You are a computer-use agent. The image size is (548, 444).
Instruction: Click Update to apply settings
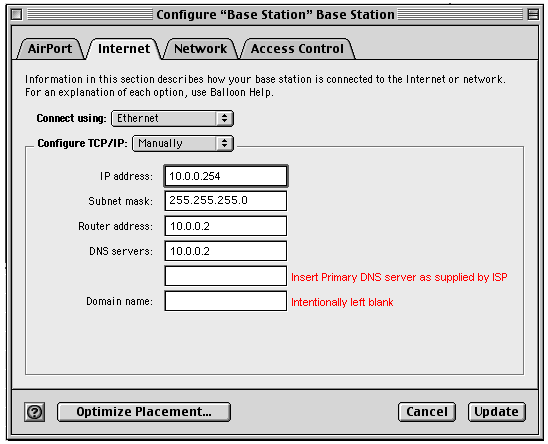coord(497,412)
